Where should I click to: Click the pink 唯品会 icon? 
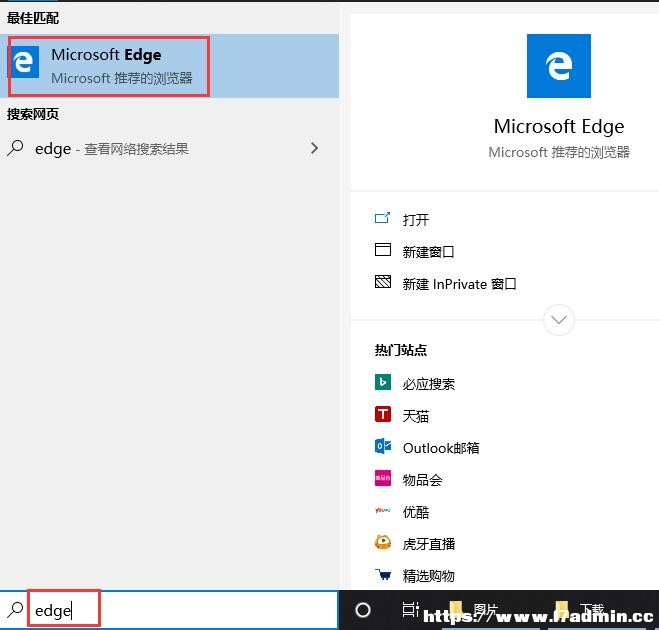click(382, 478)
